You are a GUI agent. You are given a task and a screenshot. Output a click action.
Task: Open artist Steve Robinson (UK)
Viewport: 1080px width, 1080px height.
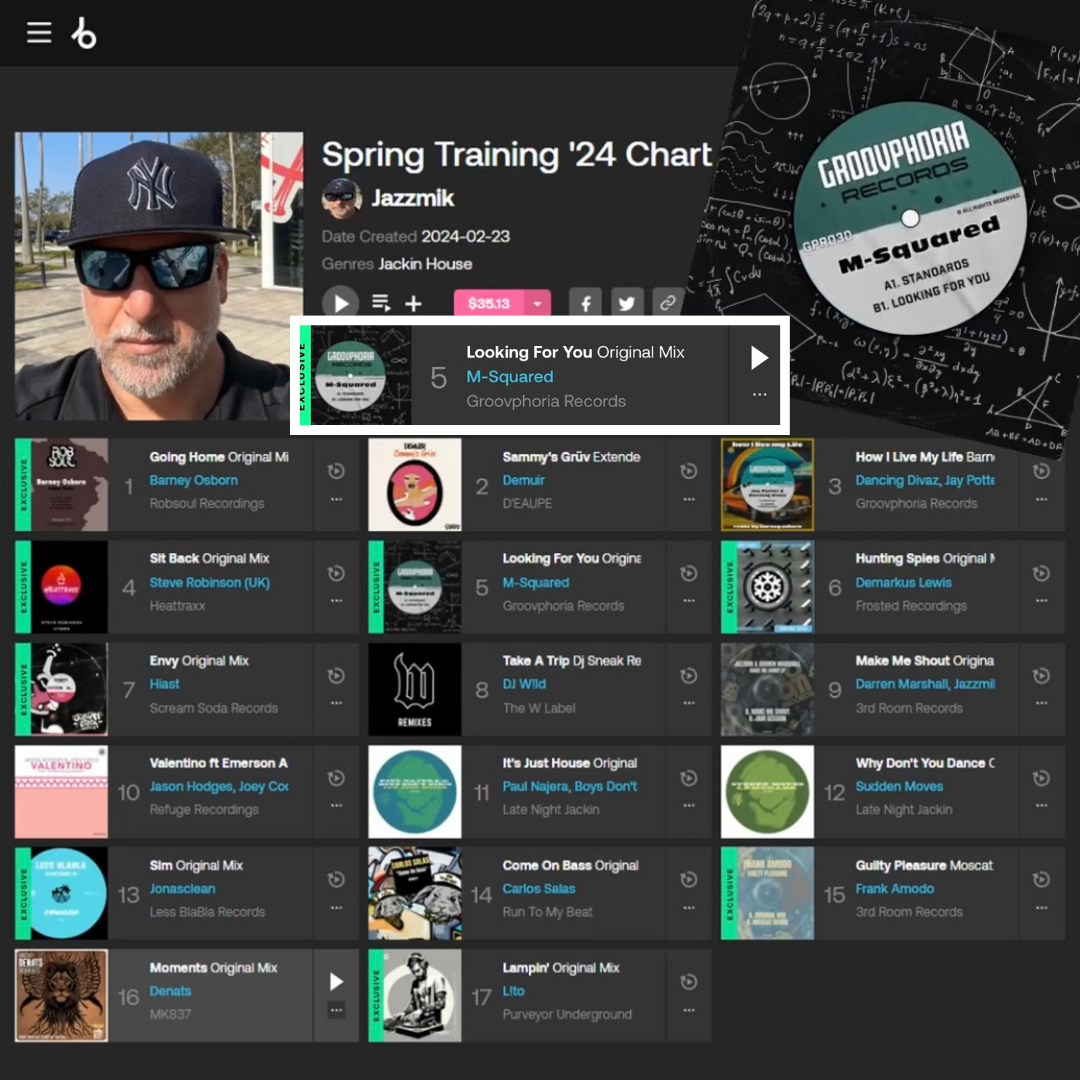(209, 583)
